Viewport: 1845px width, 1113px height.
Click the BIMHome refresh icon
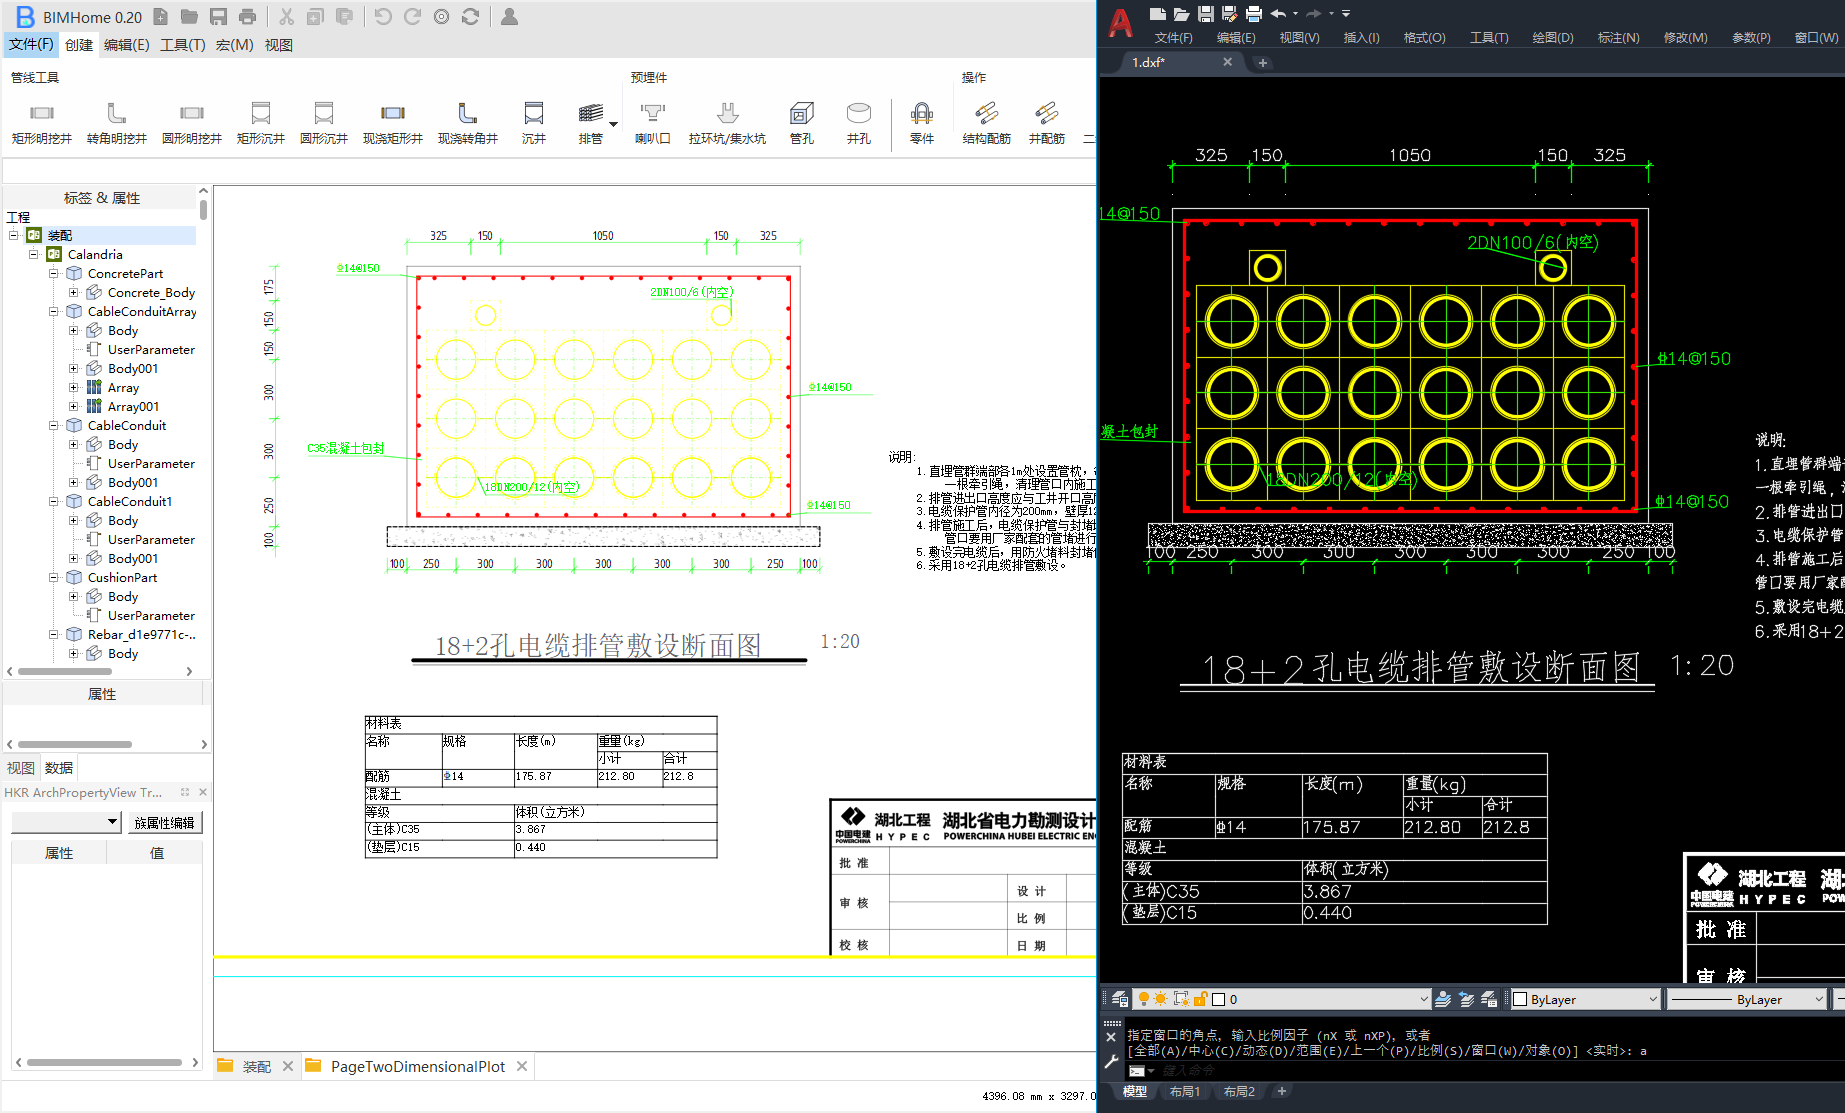(470, 17)
